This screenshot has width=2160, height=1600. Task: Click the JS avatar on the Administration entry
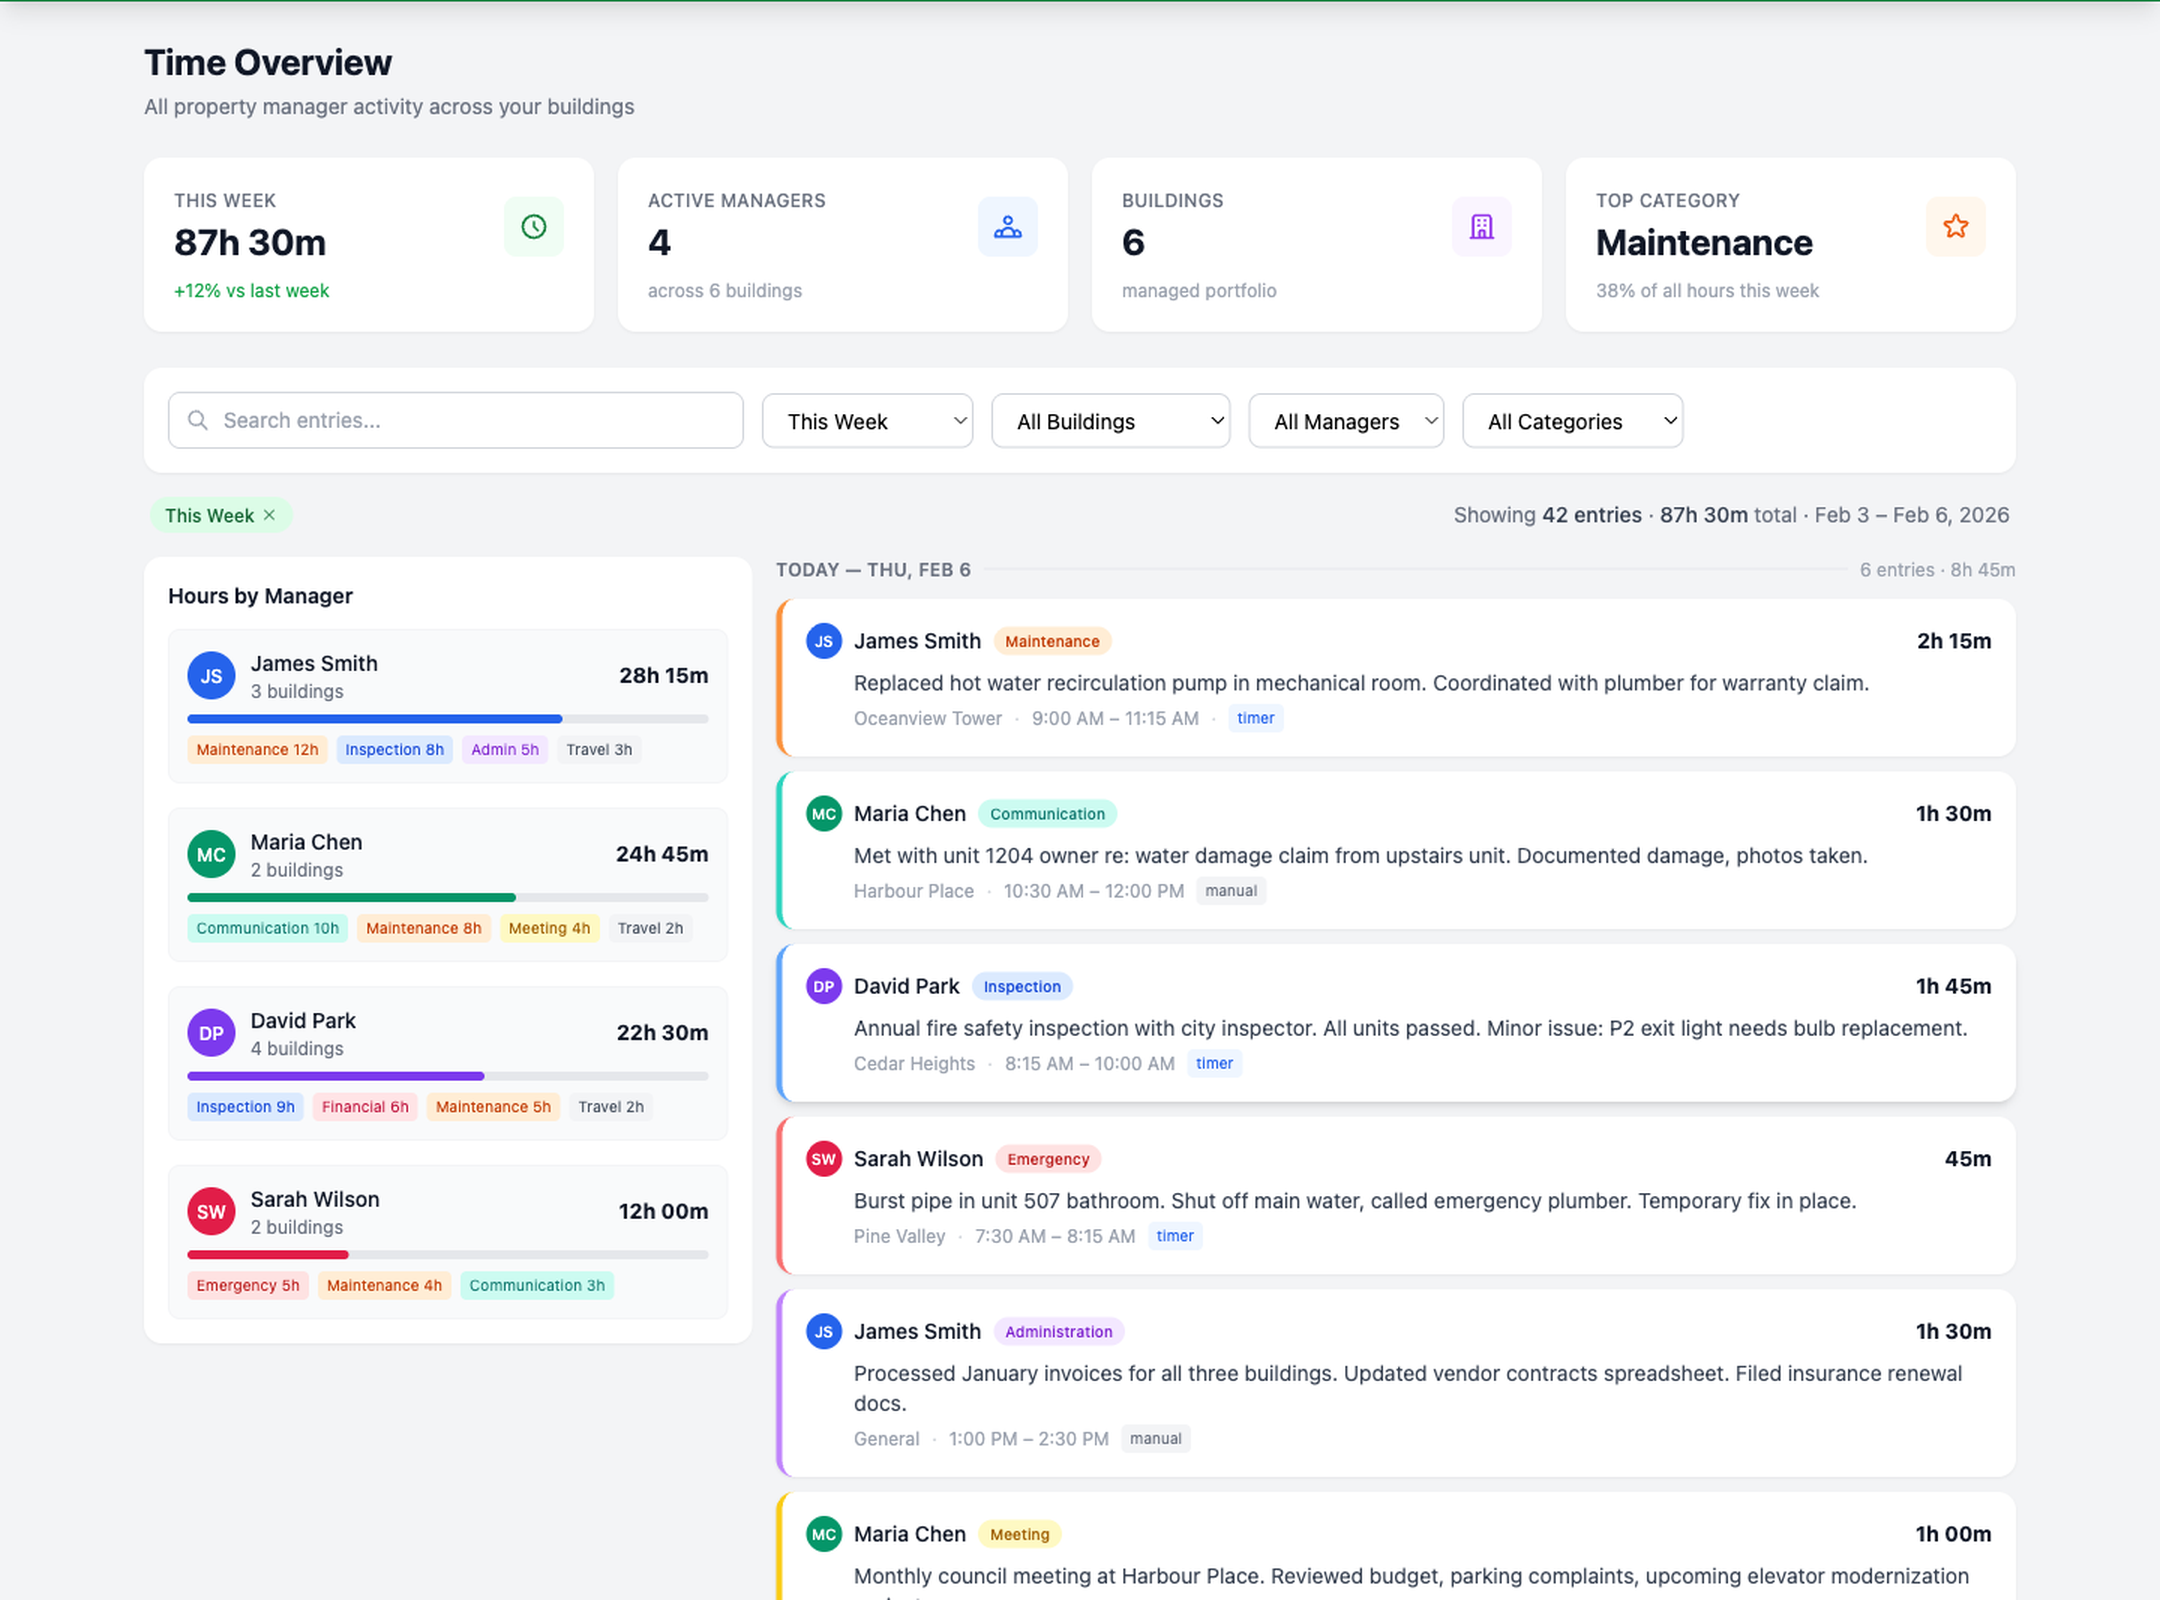824,1331
